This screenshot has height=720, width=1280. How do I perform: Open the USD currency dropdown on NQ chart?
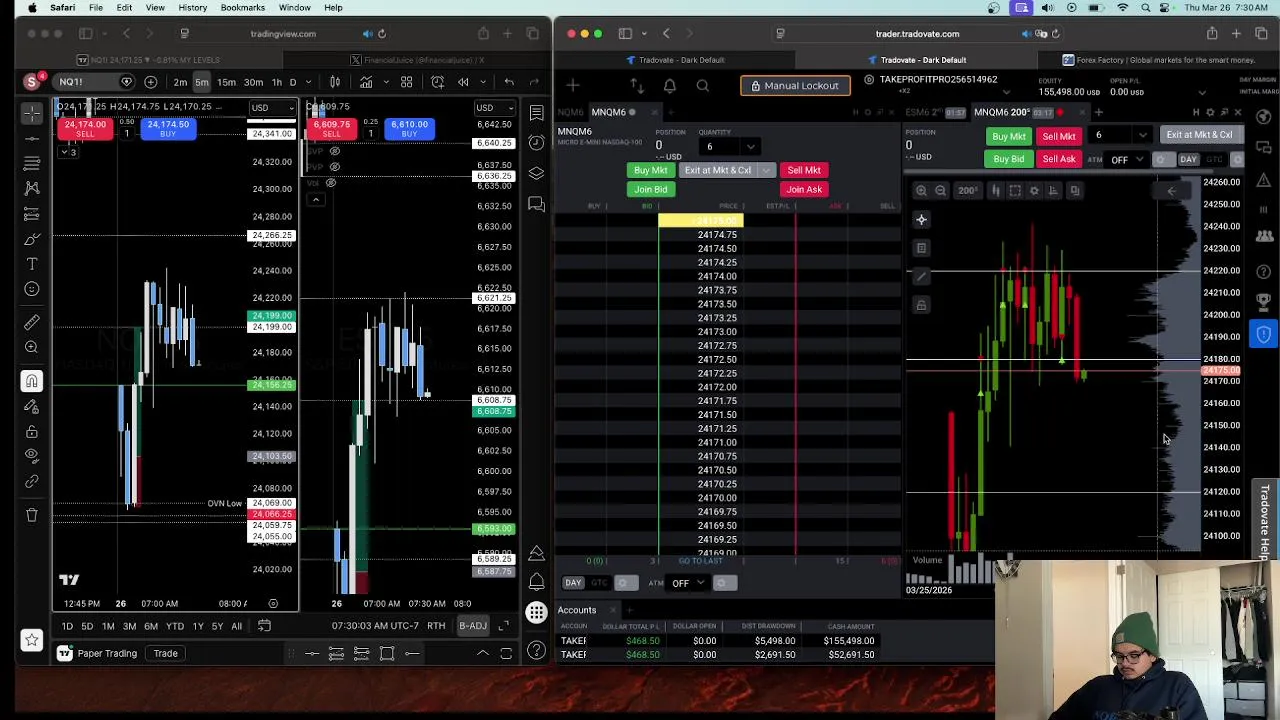pyautogui.click(x=272, y=108)
